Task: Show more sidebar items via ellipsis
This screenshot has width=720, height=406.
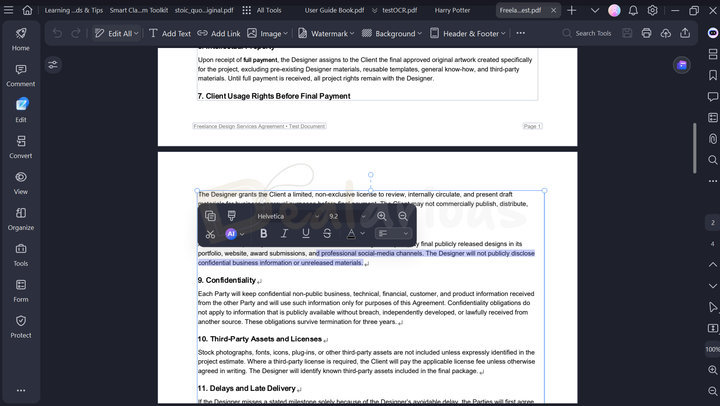Action: point(21,390)
